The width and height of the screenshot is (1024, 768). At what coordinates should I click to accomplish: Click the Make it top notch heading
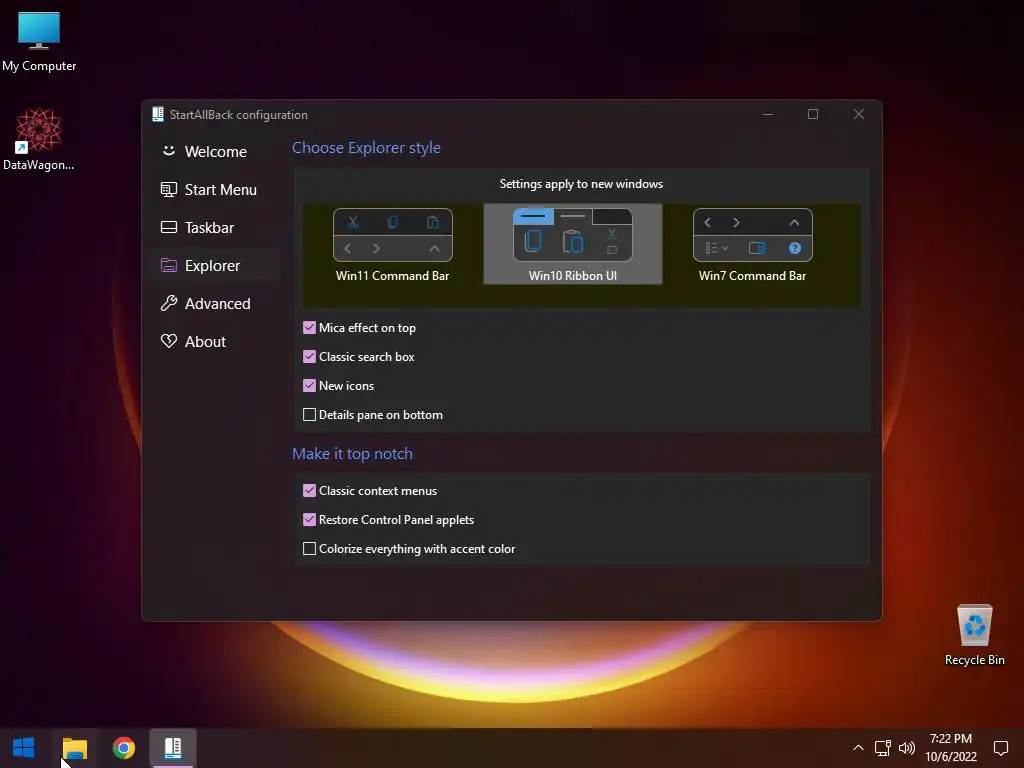pyautogui.click(x=352, y=453)
